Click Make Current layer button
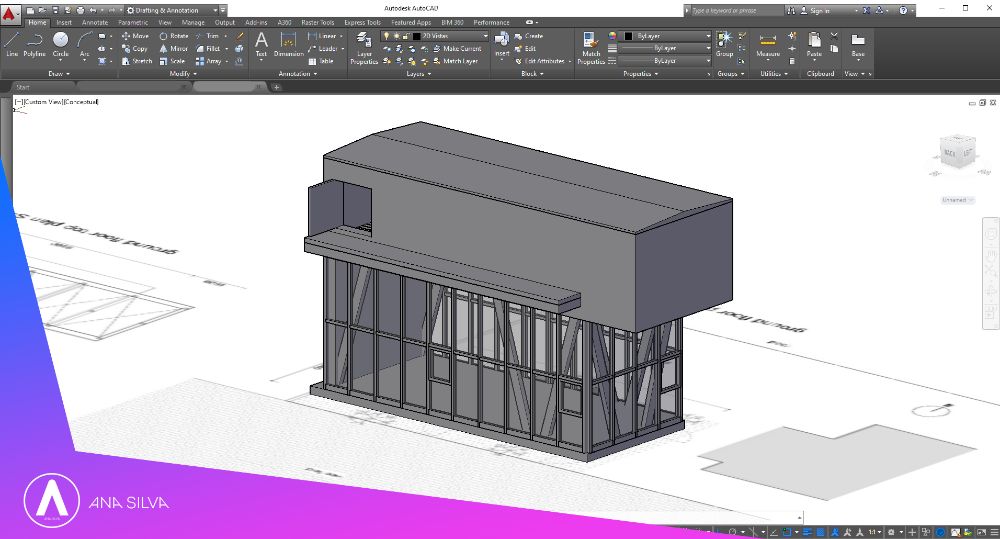This screenshot has height=539, width=1000. click(457, 48)
